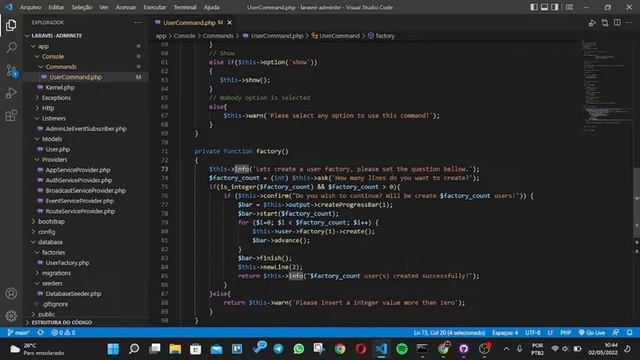The width and height of the screenshot is (640, 360).
Task: Open the Arquivo menu
Action: (x=31, y=7)
